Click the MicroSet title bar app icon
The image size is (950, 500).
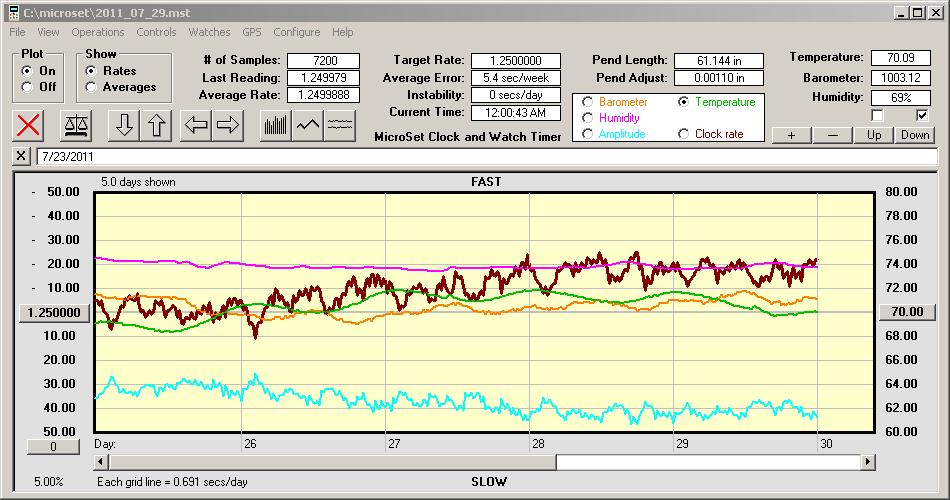tap(14, 13)
